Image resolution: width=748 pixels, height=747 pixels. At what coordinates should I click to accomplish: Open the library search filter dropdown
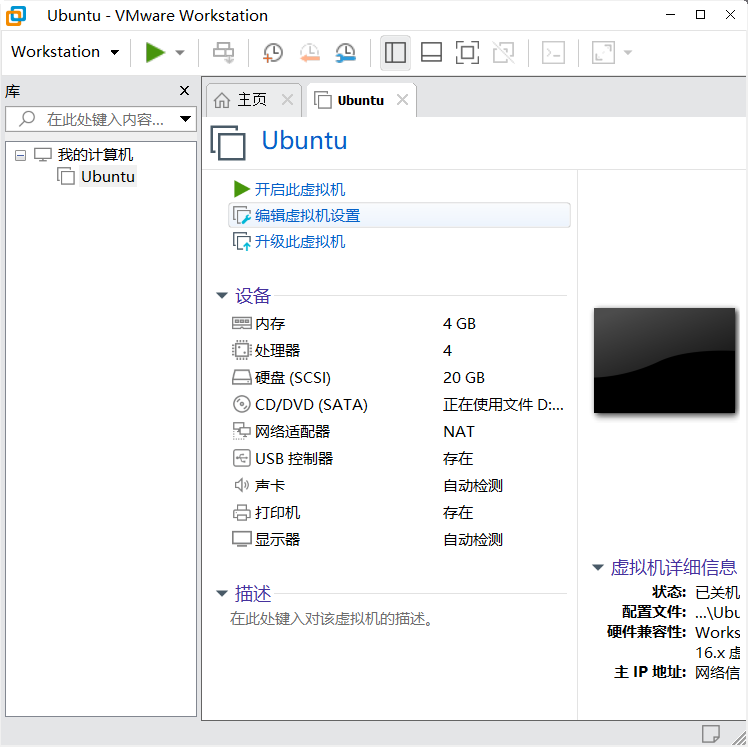[186, 119]
